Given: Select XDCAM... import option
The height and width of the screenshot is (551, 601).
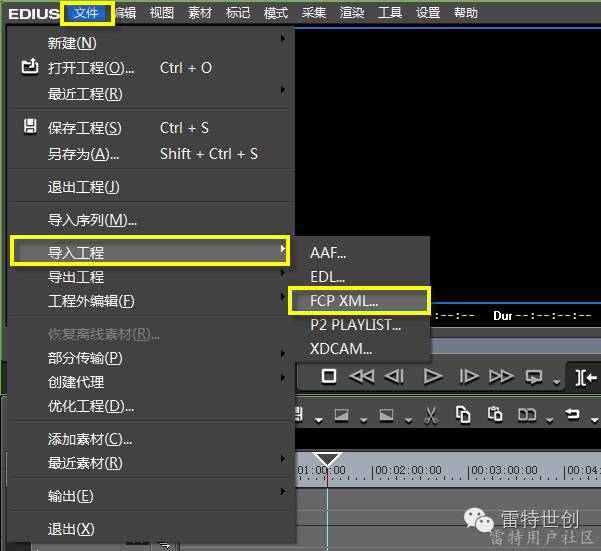Looking at the screenshot, I should pos(362,349).
